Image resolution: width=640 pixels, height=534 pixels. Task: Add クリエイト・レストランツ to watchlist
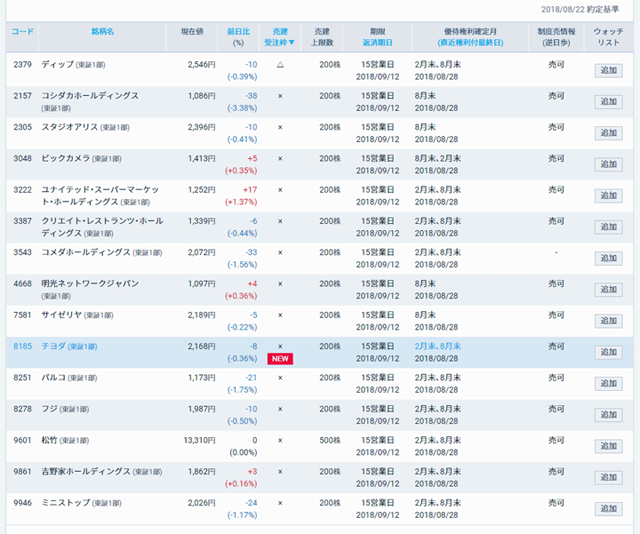pyautogui.click(x=608, y=227)
